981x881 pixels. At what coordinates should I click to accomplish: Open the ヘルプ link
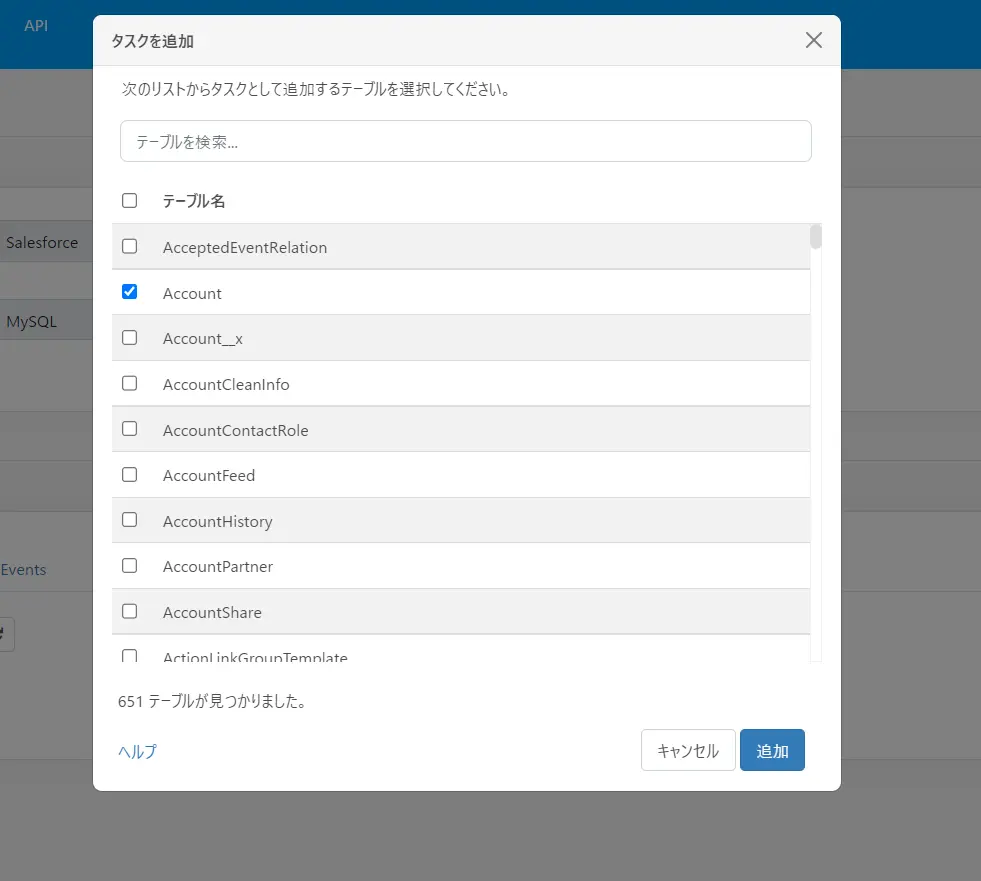(x=138, y=751)
